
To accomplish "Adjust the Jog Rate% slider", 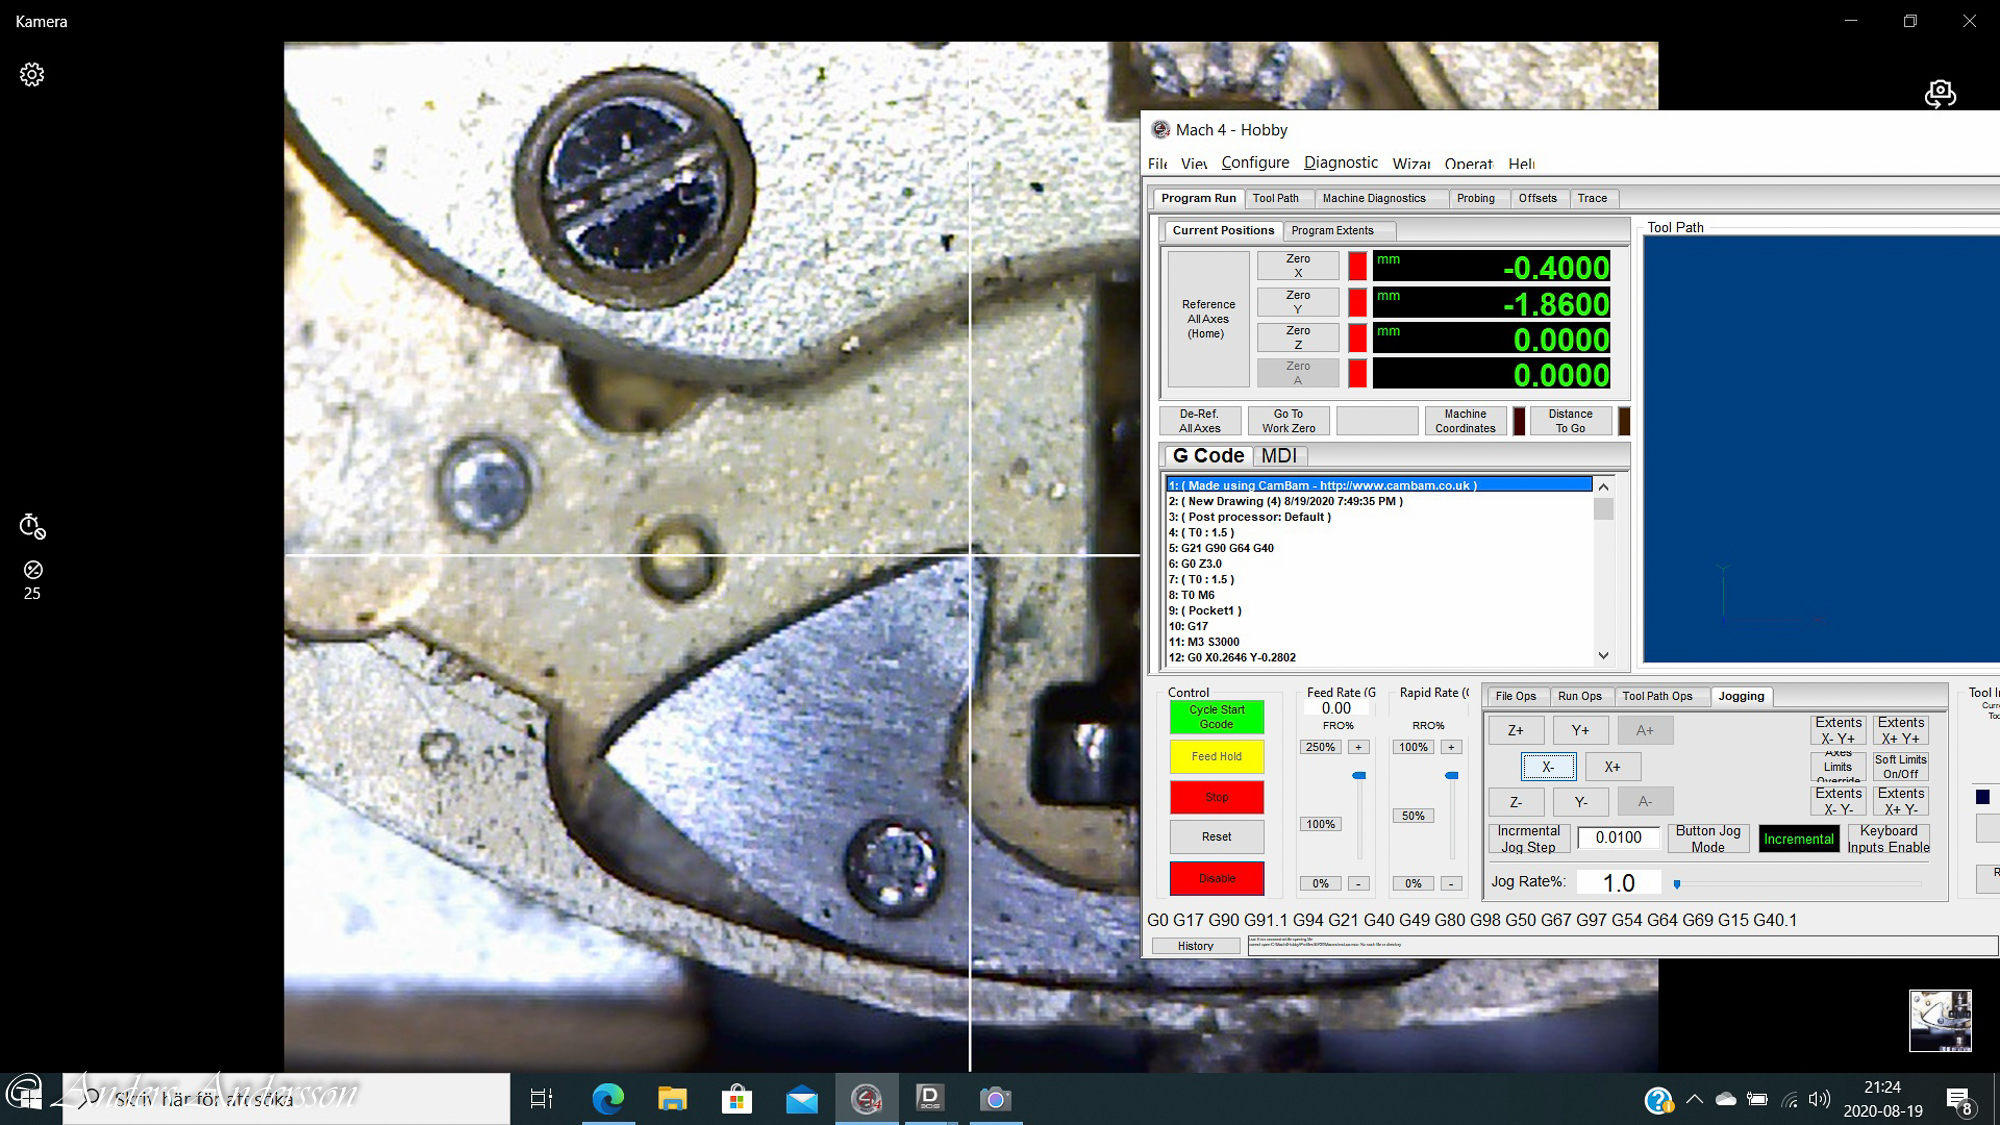I will point(1677,884).
